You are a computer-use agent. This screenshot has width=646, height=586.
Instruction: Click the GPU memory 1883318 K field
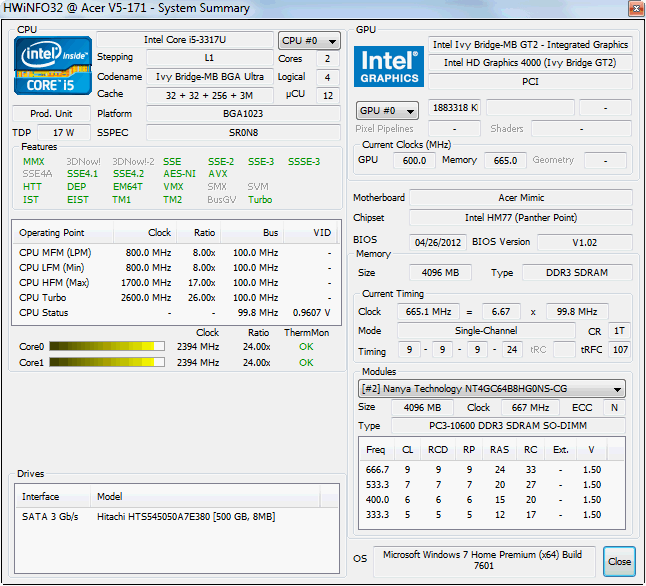(x=454, y=108)
